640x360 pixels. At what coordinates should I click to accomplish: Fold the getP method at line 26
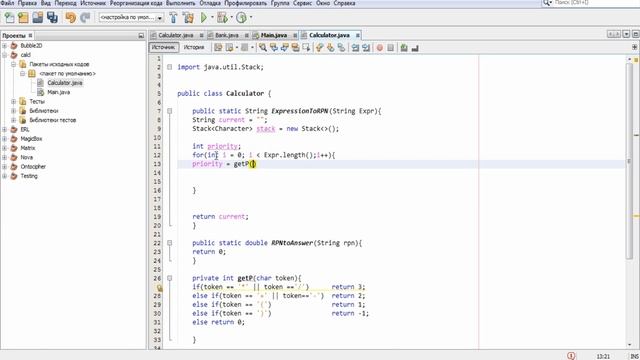(169, 278)
